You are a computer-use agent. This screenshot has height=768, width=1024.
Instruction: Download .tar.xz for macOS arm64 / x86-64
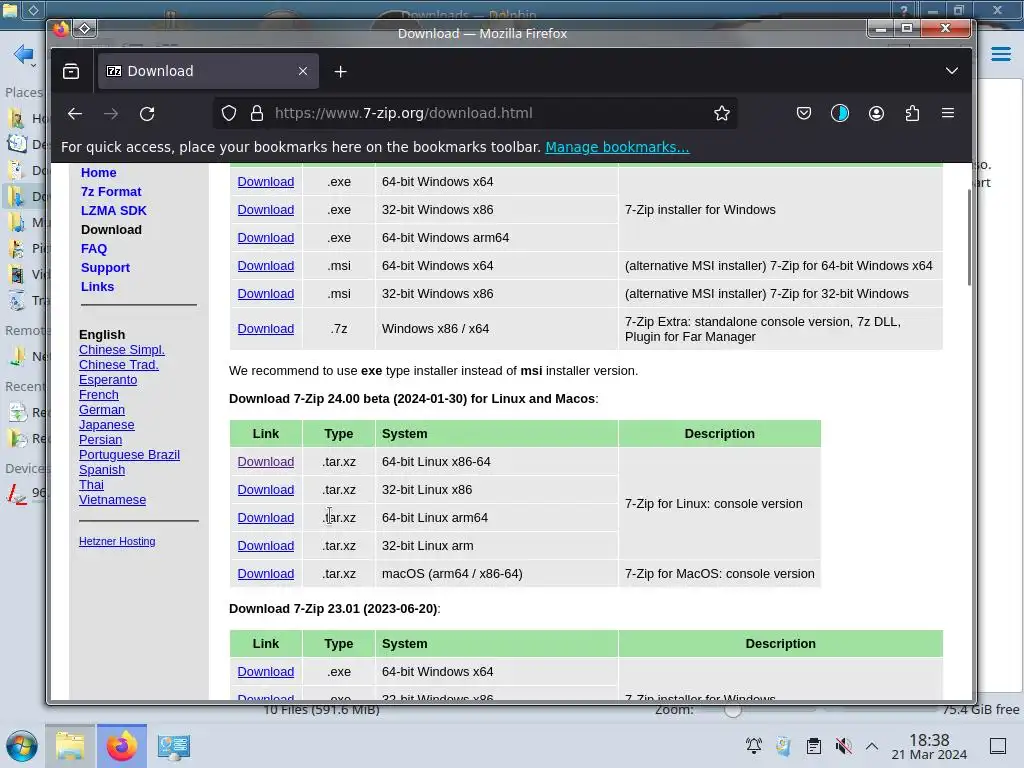[266, 573]
